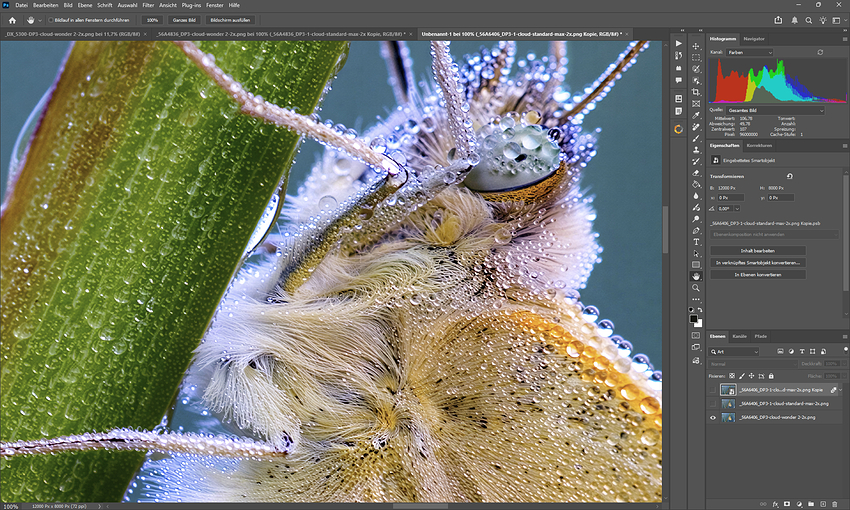Click the 100% zoom button
The width and height of the screenshot is (850, 510).
point(152,20)
